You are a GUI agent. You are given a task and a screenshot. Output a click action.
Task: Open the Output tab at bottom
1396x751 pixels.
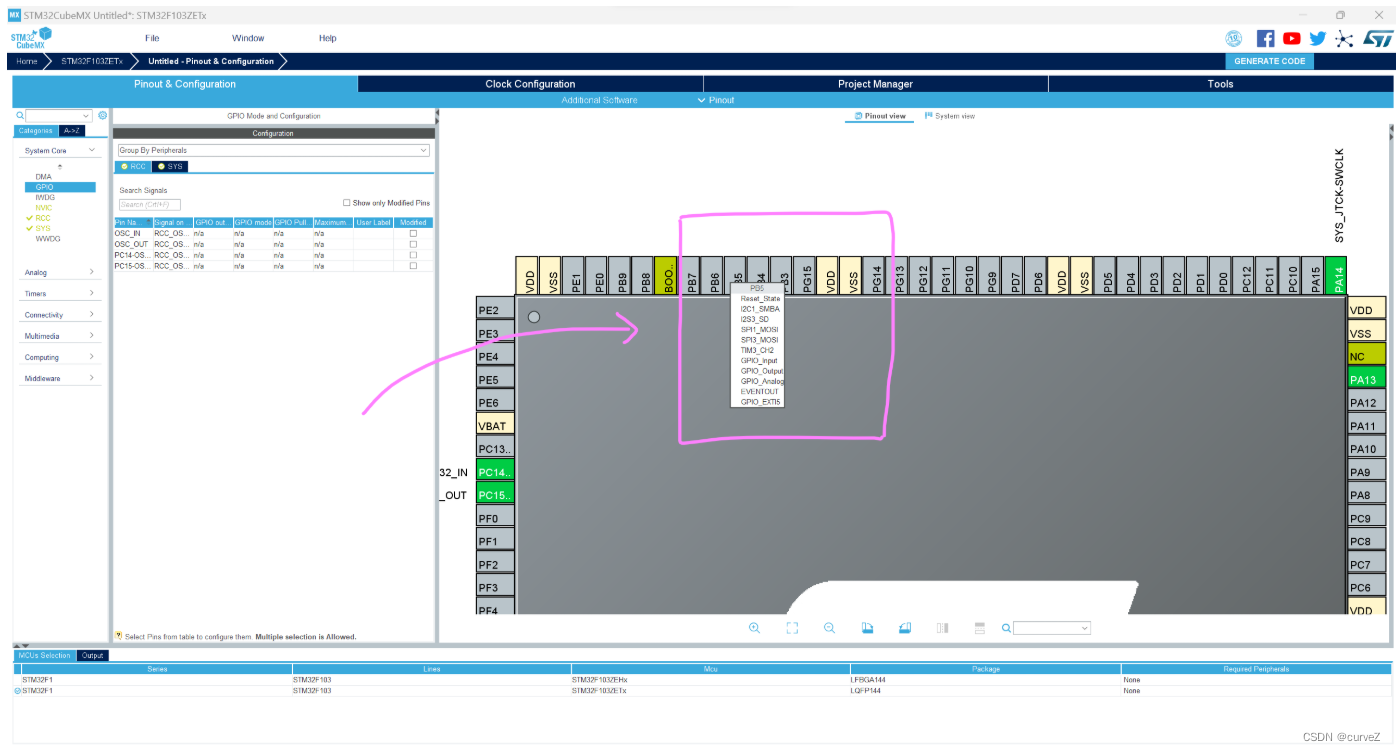tap(93, 656)
